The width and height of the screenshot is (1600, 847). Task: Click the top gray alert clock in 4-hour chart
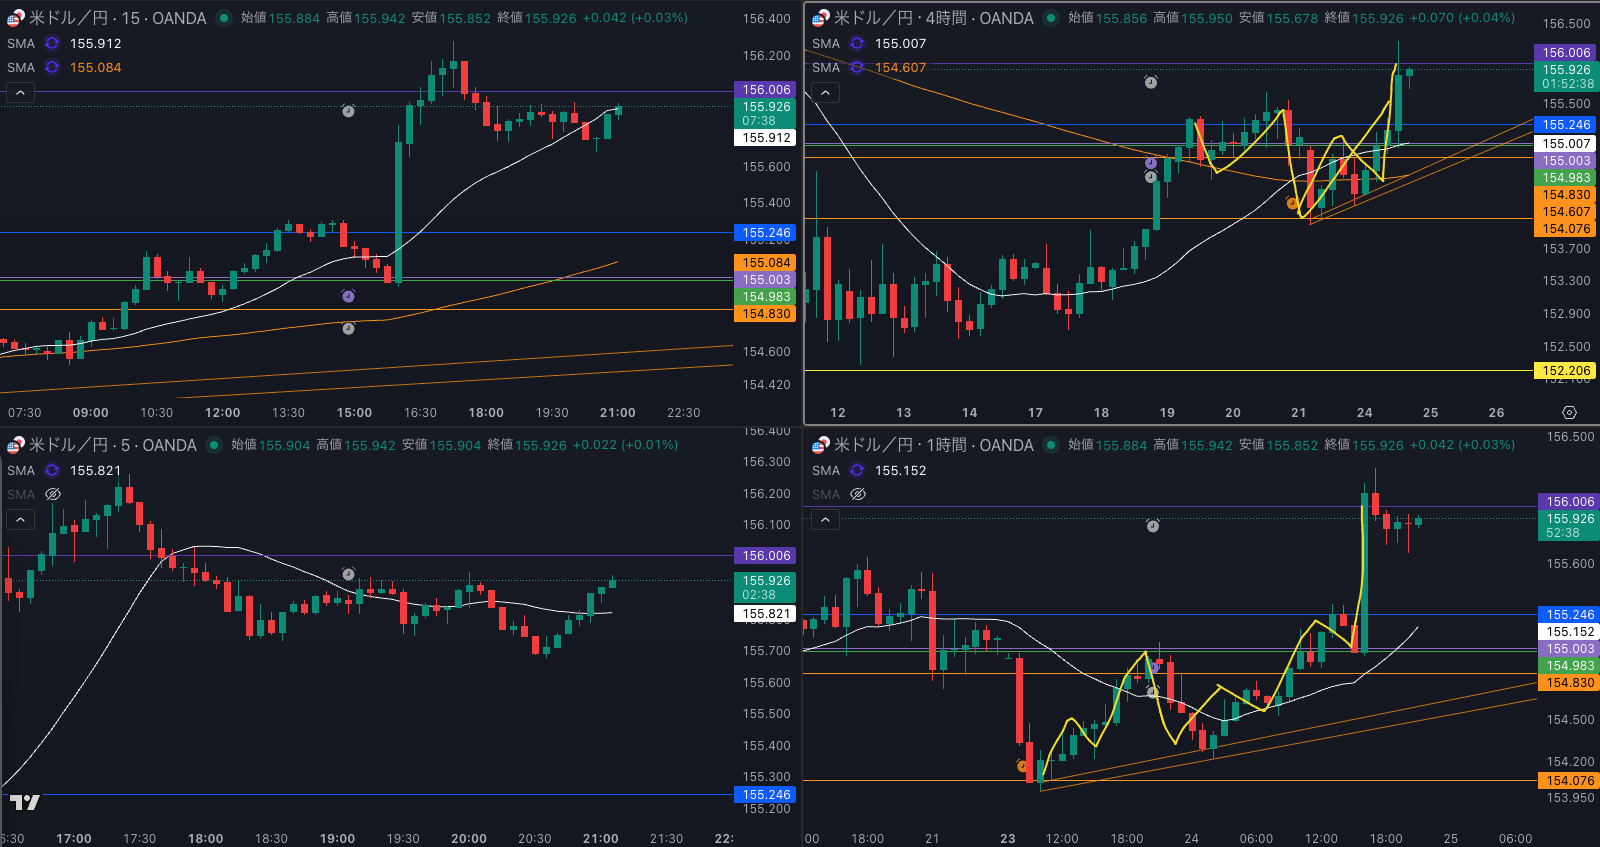tap(1151, 82)
